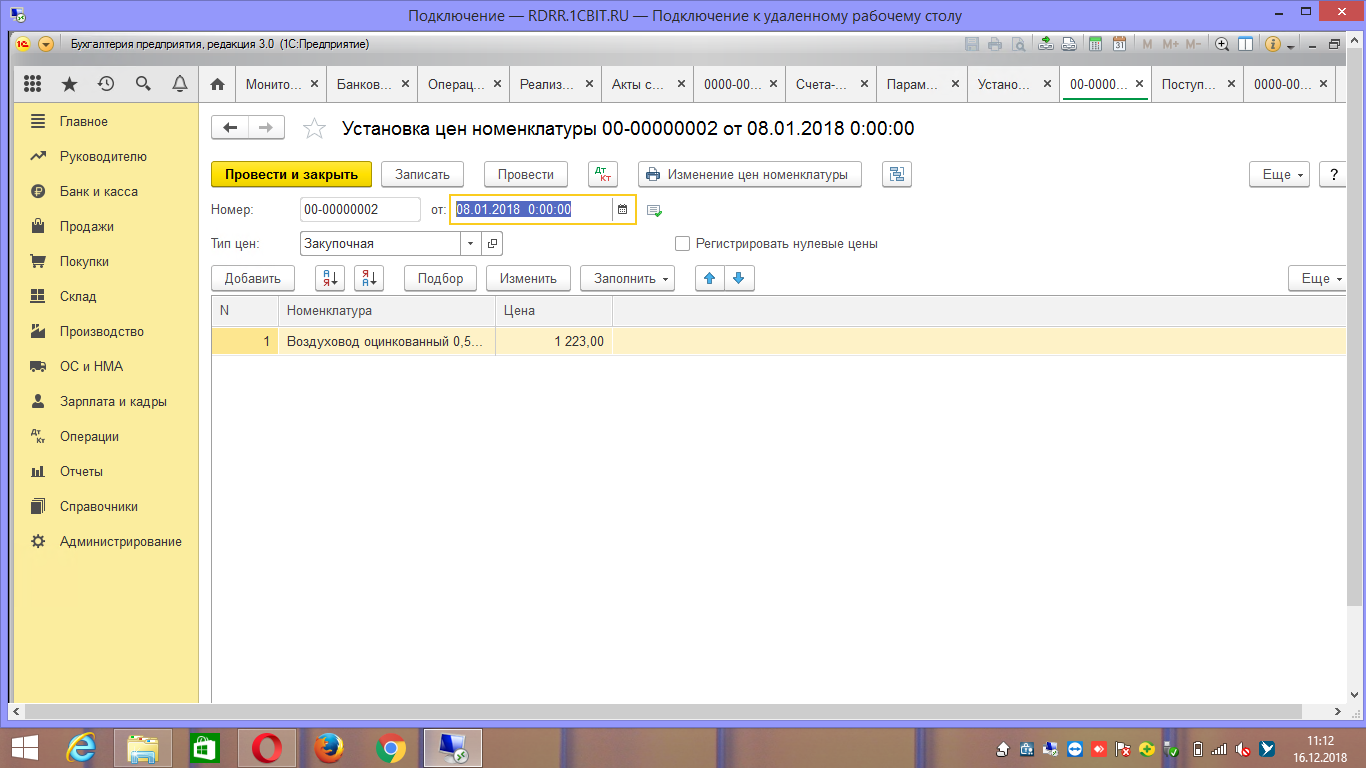Add document to favorites star
The height and width of the screenshot is (768, 1366).
[x=314, y=128]
